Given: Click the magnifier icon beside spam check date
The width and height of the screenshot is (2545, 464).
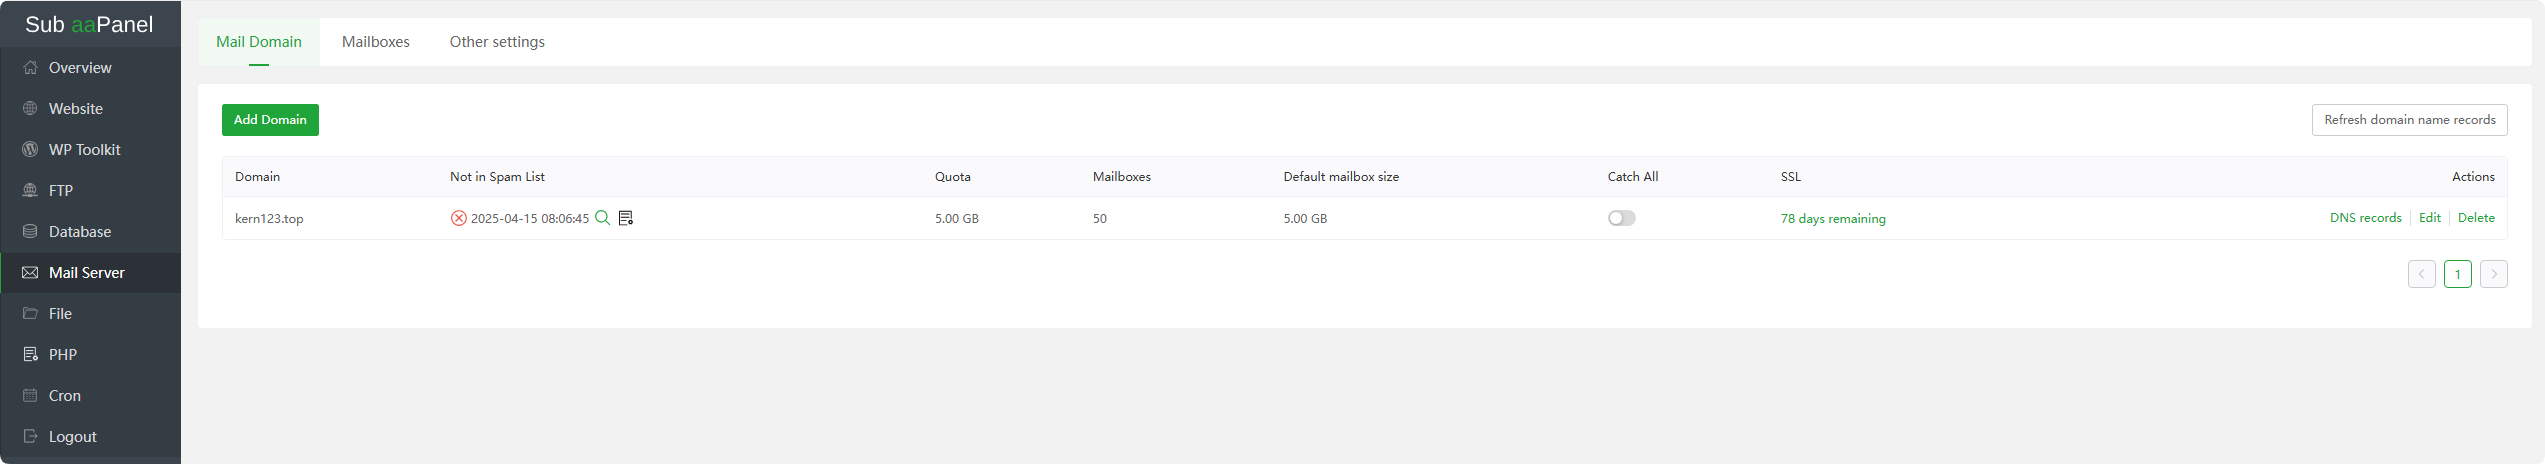Looking at the screenshot, I should click(603, 218).
